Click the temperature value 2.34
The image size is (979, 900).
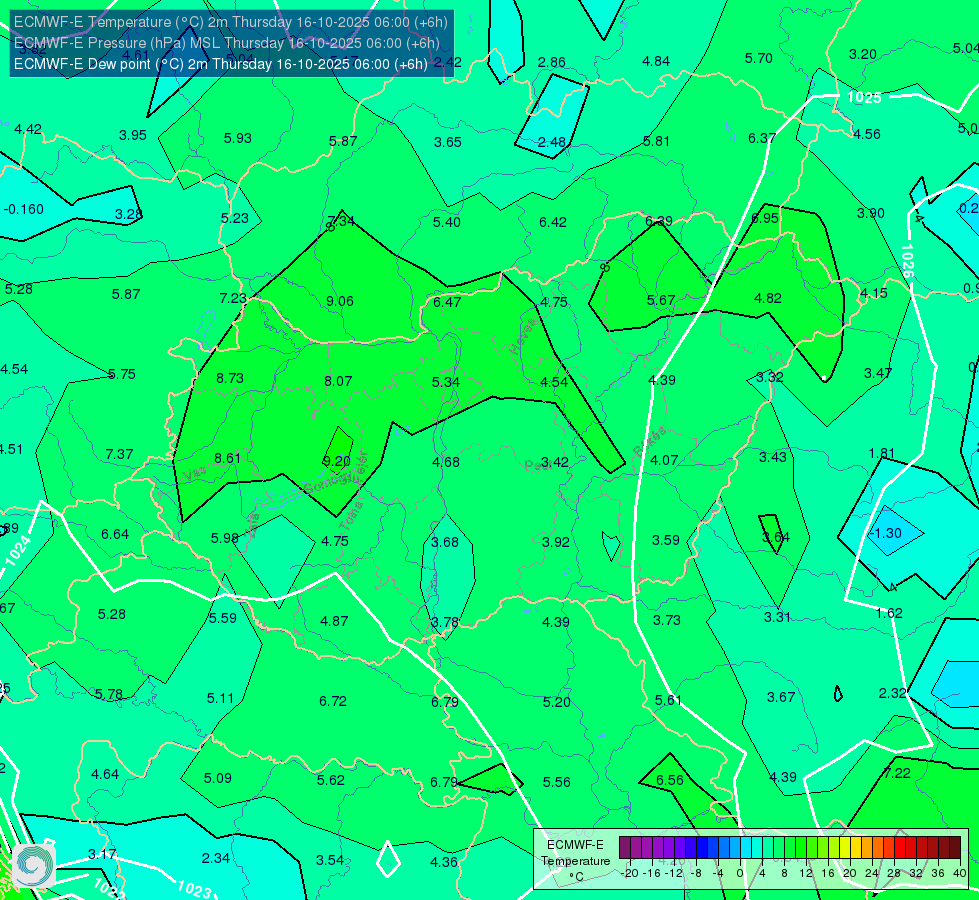click(215, 858)
